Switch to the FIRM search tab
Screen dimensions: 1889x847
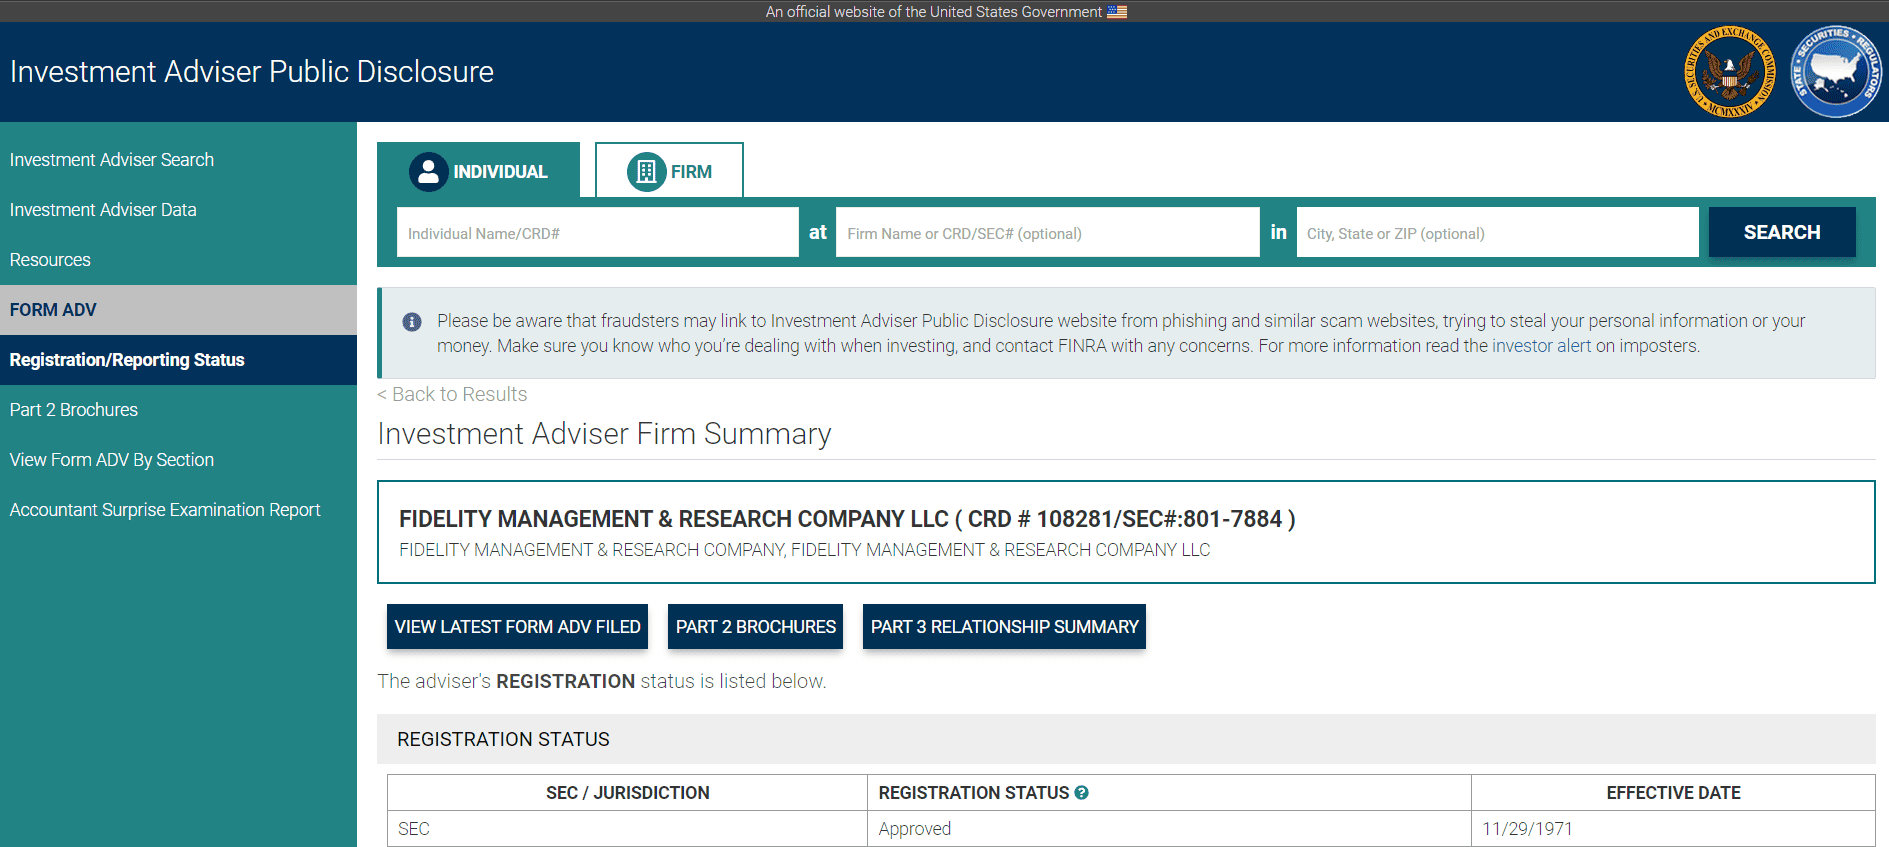(x=669, y=170)
